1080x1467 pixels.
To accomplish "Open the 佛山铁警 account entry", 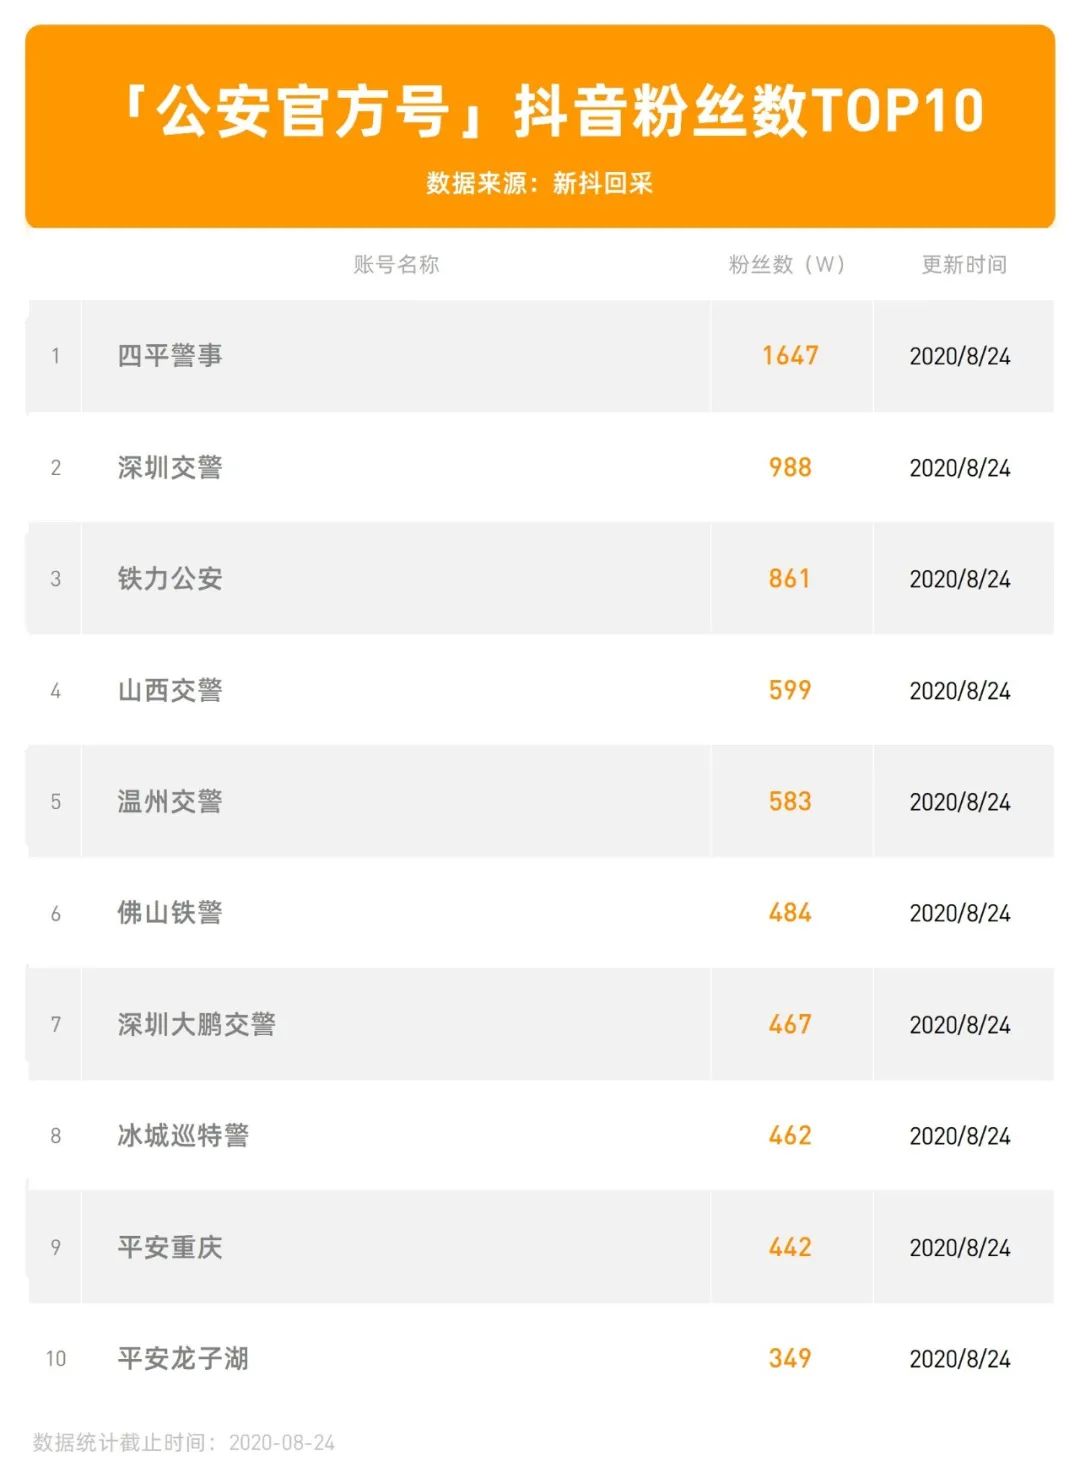I will coord(170,913).
